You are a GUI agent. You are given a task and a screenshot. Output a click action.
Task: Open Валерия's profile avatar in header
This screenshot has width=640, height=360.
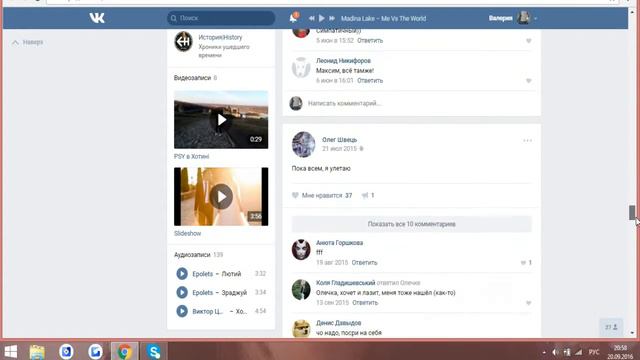pos(523,18)
